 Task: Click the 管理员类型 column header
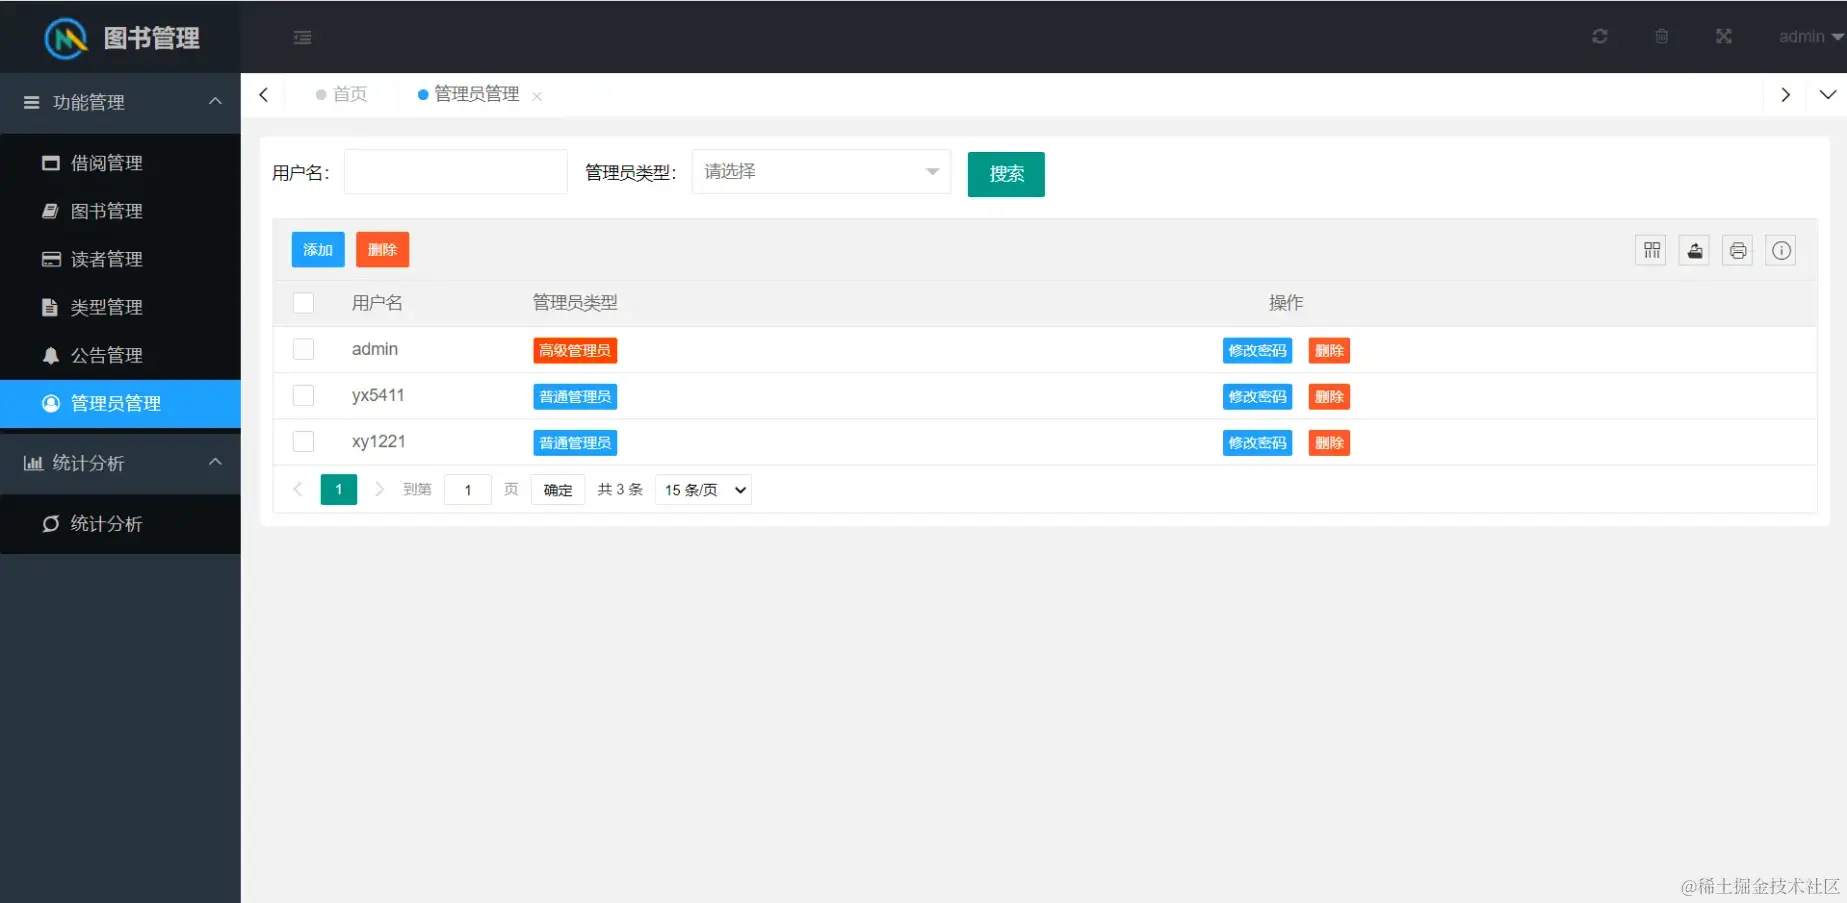point(575,303)
